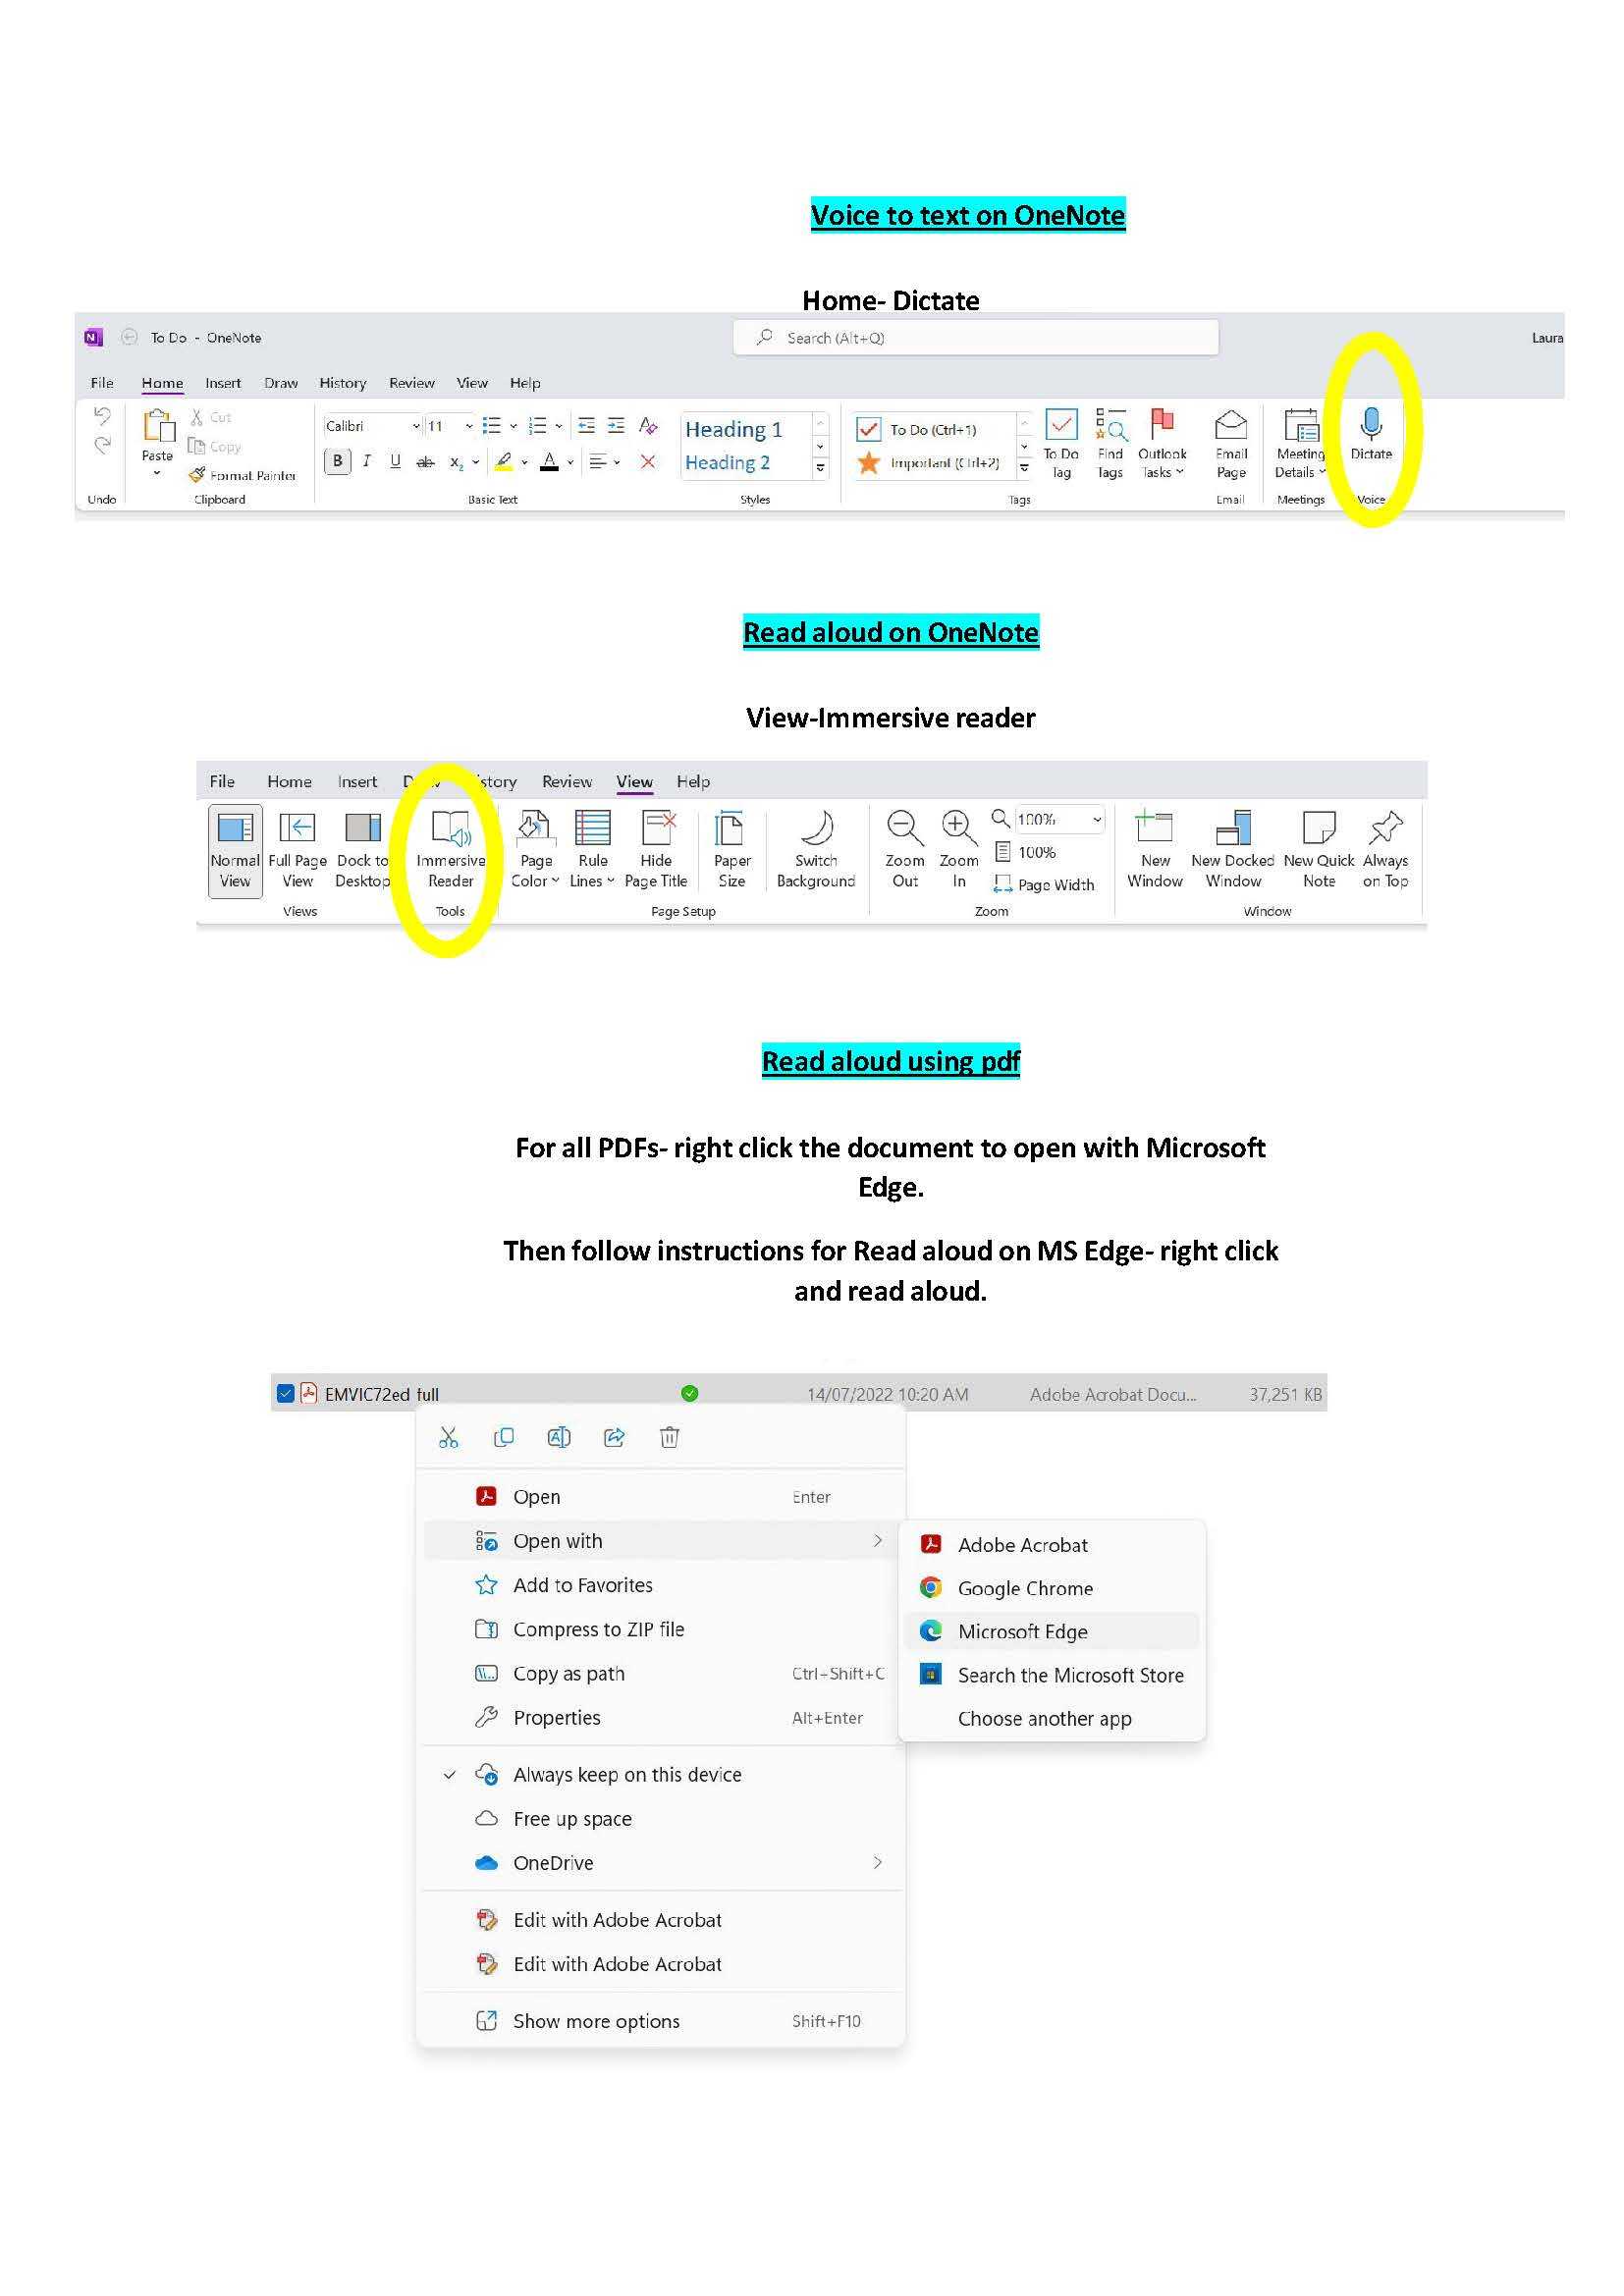Open Find Tags in the ribbon
The height and width of the screenshot is (2296, 1624).
1110,442
